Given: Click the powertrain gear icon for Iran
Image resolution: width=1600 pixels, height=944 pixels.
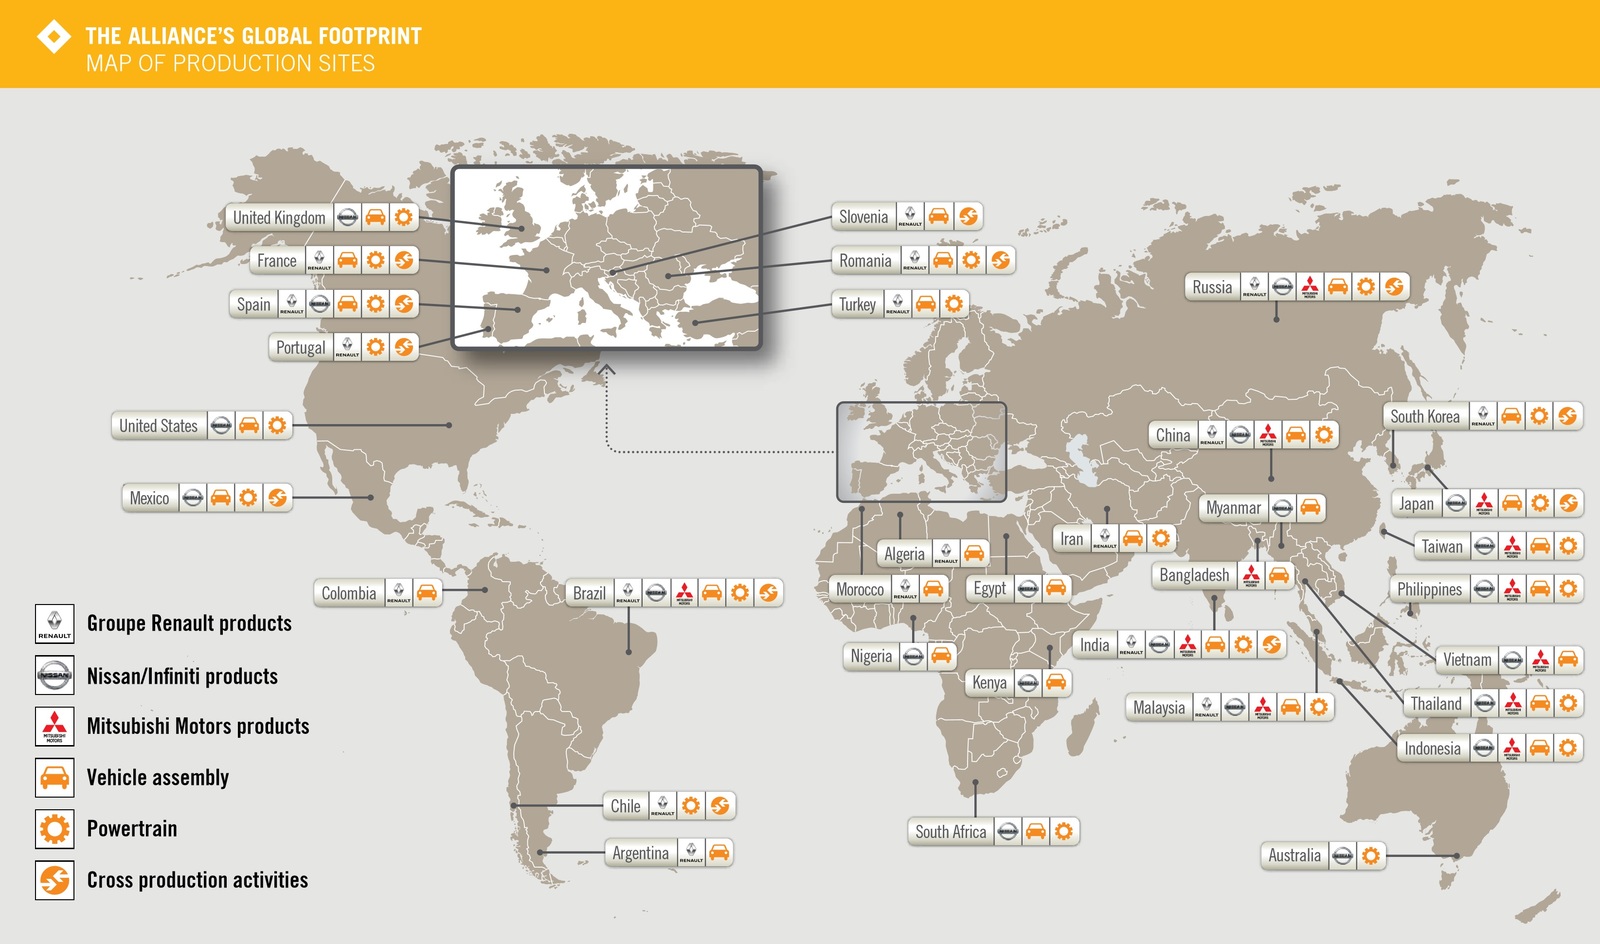Looking at the screenshot, I should tap(1160, 538).
